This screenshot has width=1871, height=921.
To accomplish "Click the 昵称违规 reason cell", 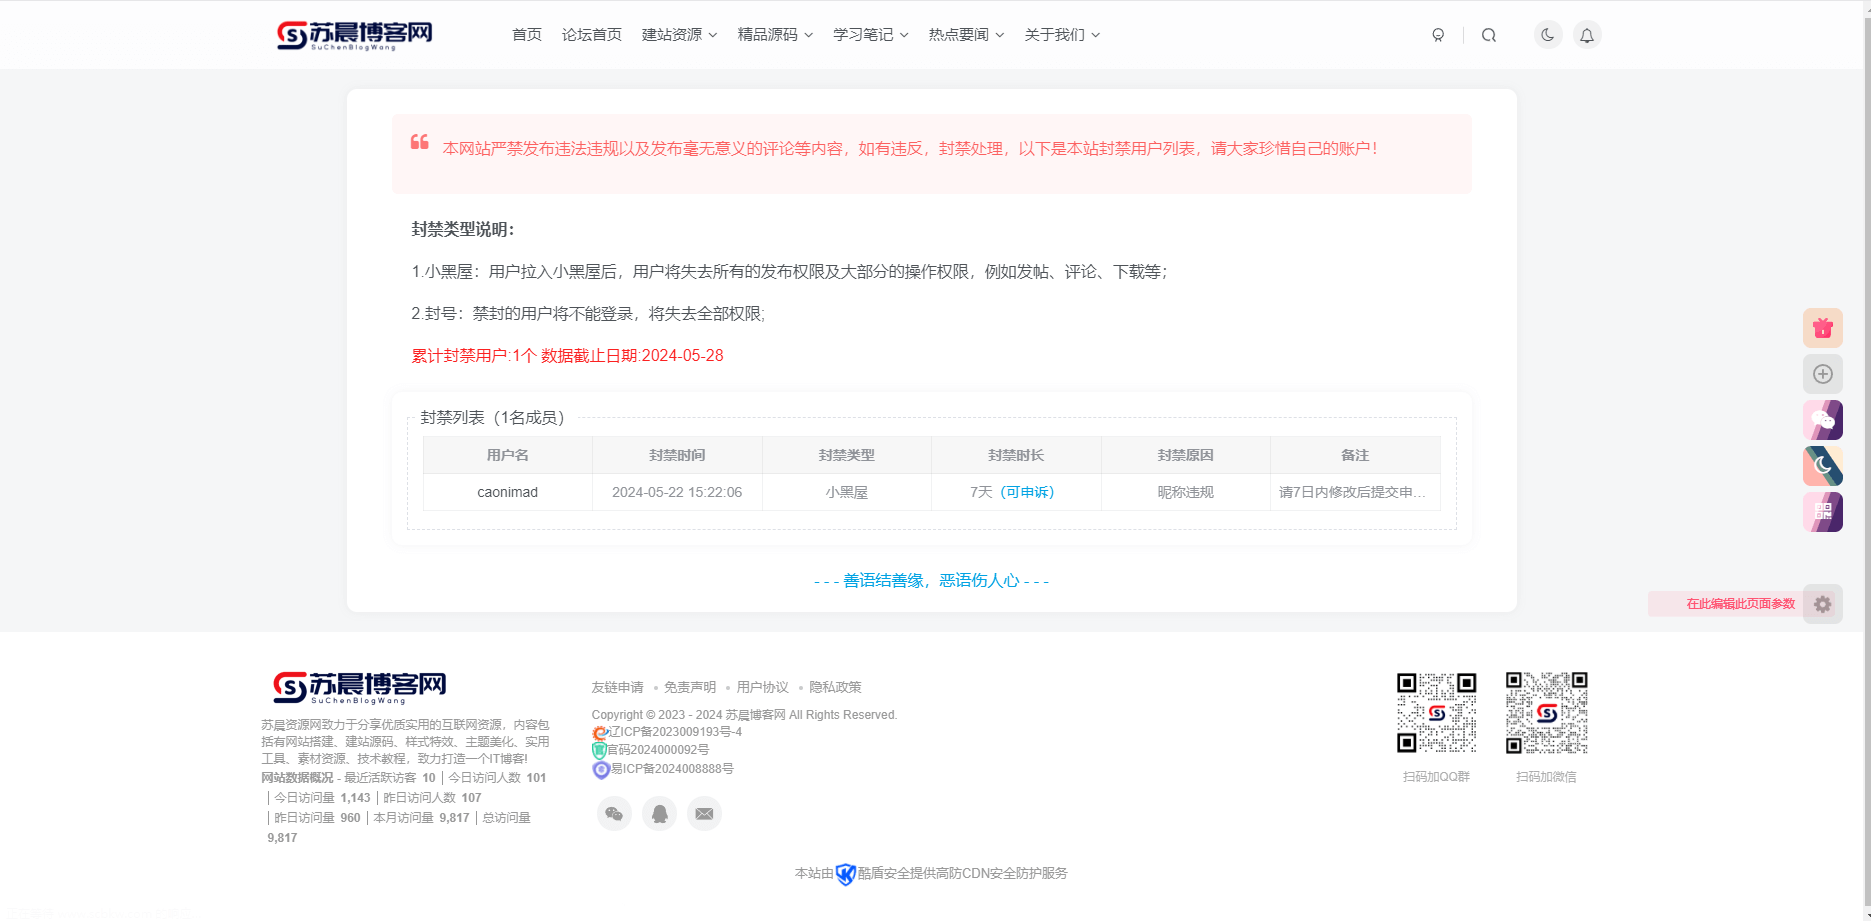I will click(1186, 492).
